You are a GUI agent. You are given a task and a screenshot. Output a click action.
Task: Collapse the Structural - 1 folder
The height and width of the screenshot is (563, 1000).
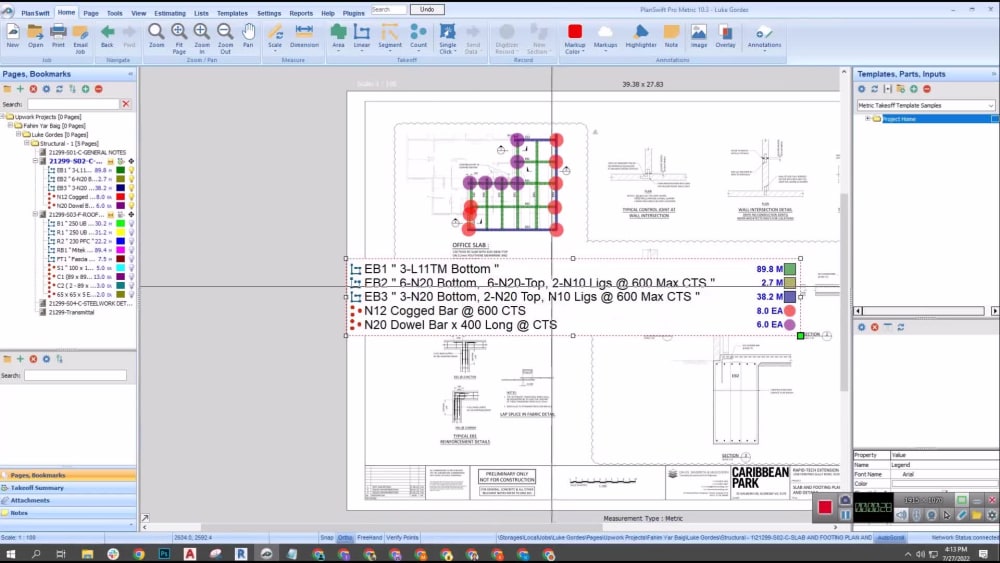(27, 143)
